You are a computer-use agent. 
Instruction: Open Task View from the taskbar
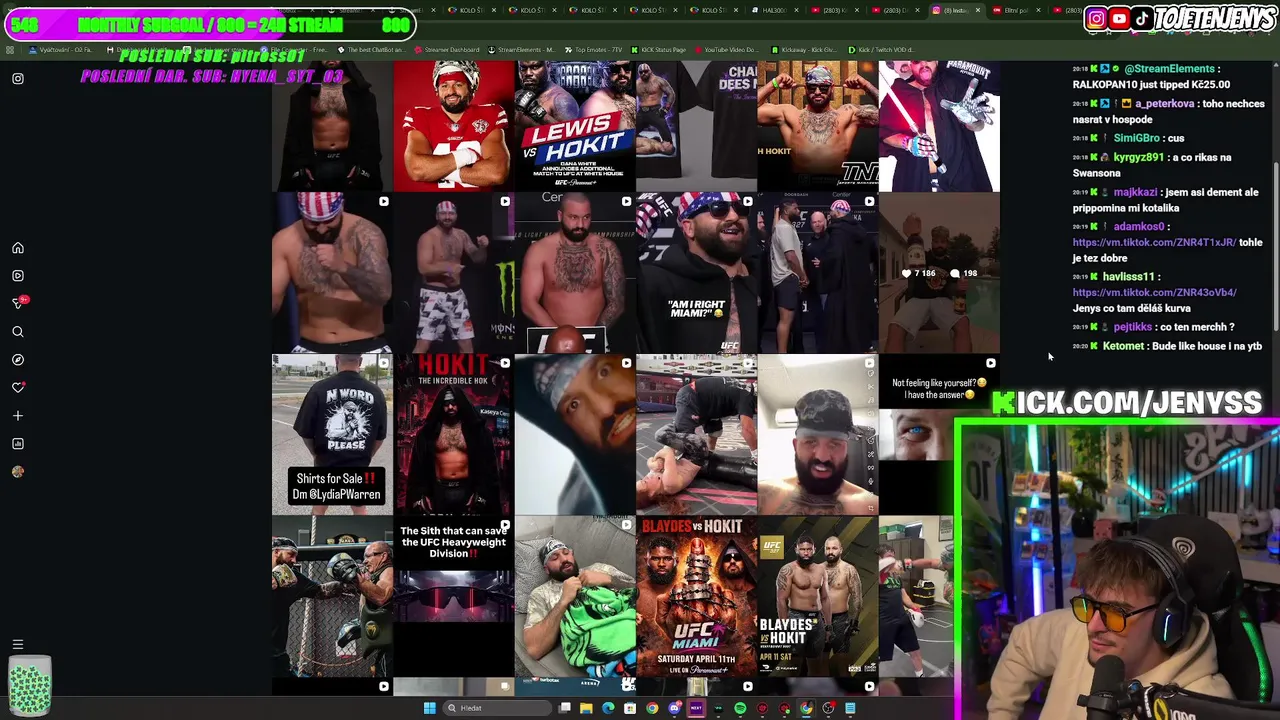[565, 708]
